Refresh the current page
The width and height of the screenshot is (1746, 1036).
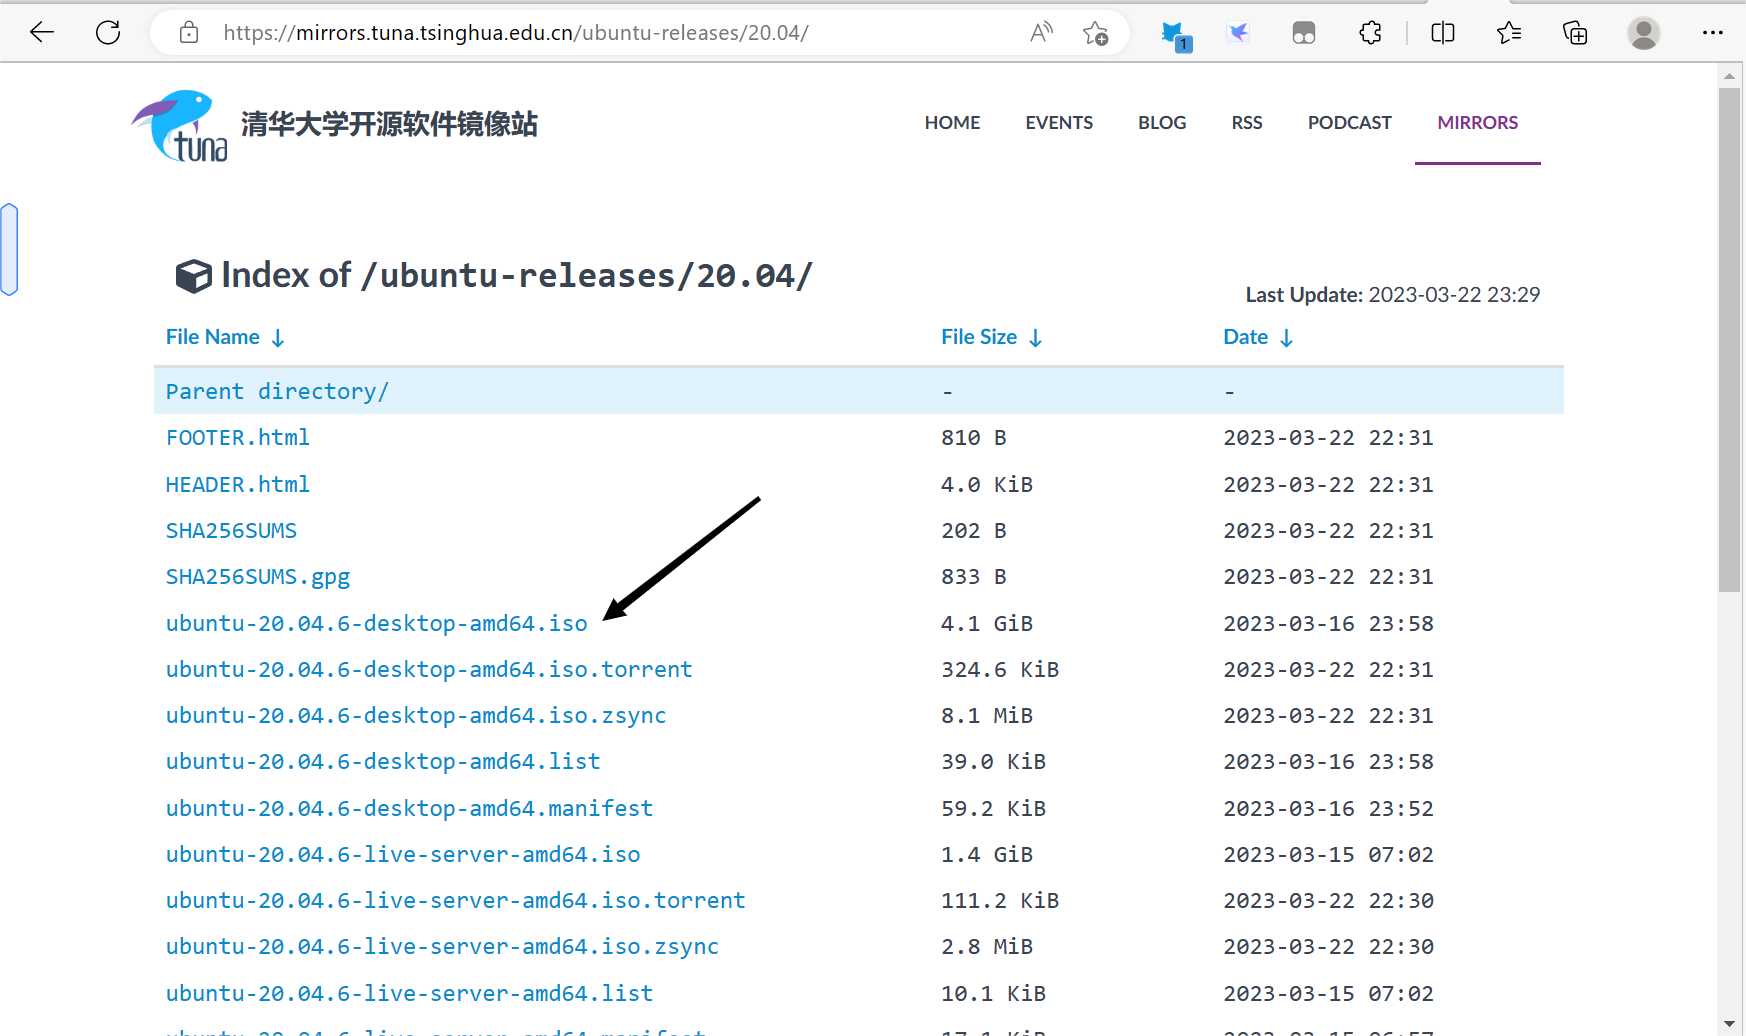(x=108, y=33)
